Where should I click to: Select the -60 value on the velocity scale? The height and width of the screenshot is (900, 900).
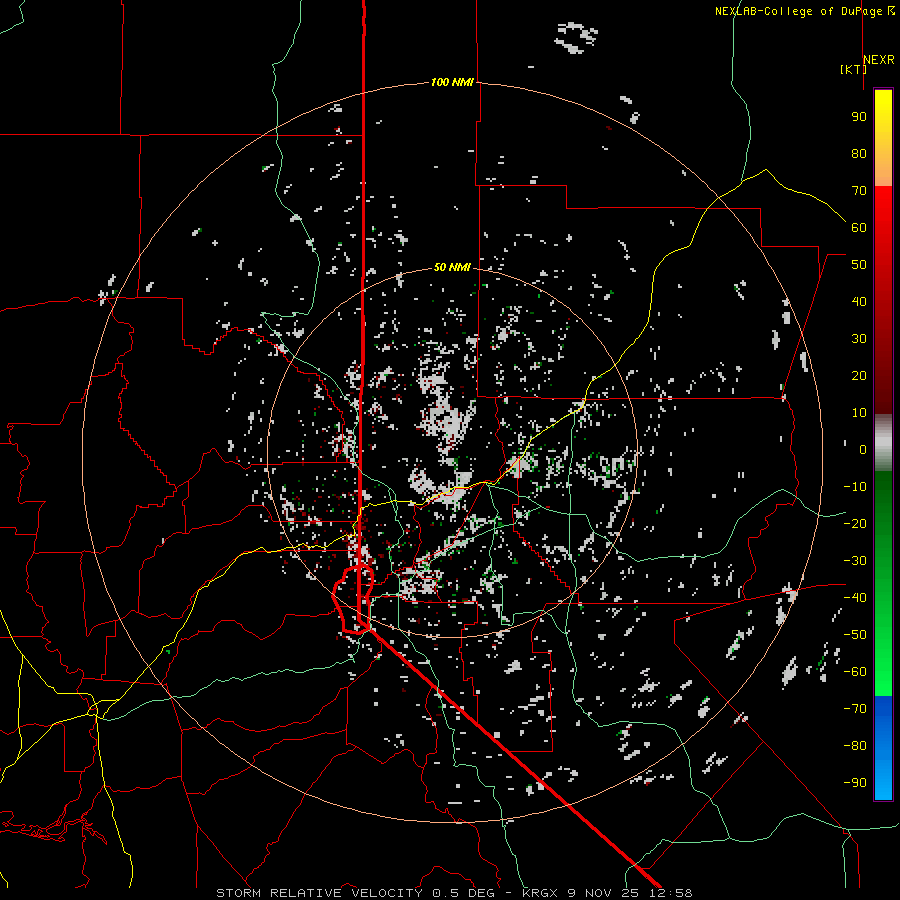855,672
